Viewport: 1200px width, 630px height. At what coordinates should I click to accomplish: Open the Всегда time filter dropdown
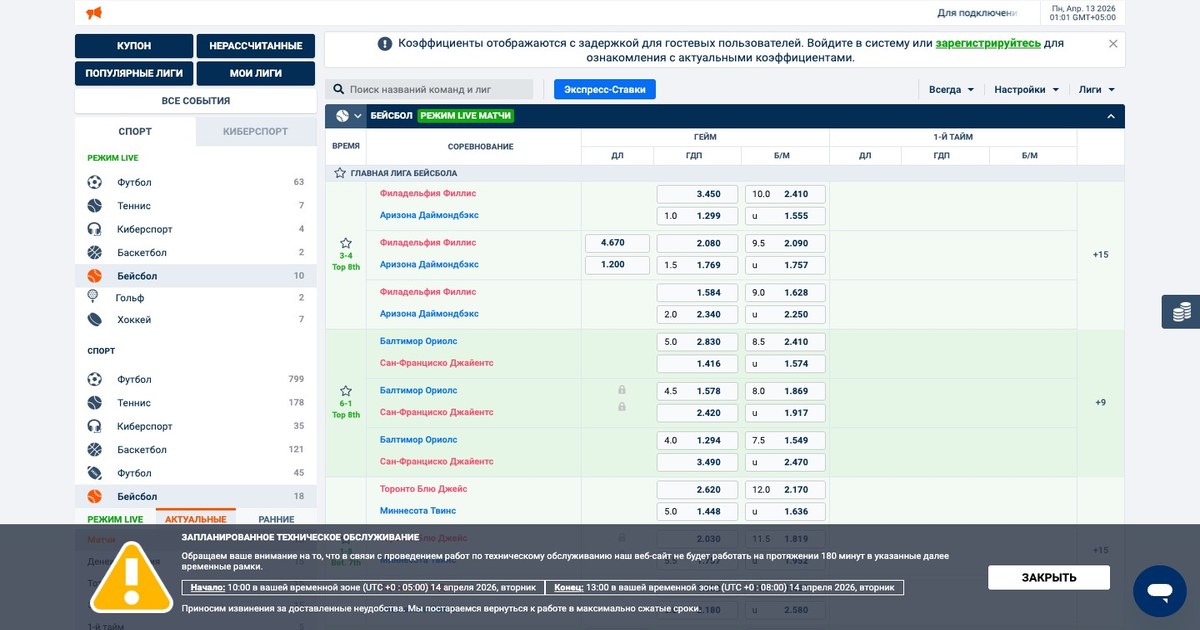(951, 90)
